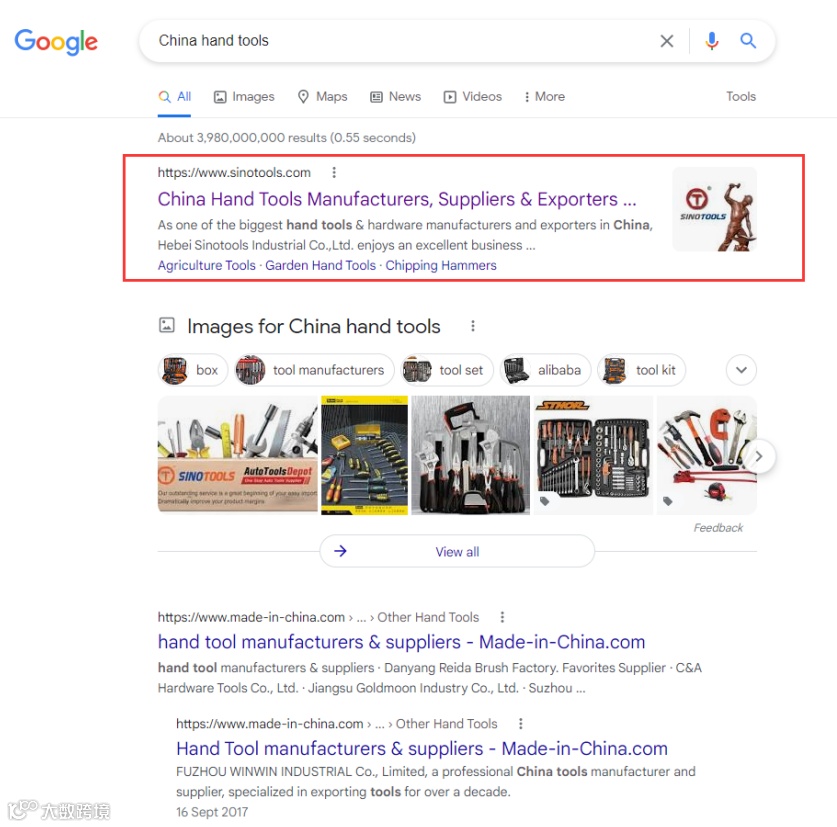Click the blue magnifier search icon
Image resolution: width=837 pixels, height=827 pixels.
pos(748,41)
